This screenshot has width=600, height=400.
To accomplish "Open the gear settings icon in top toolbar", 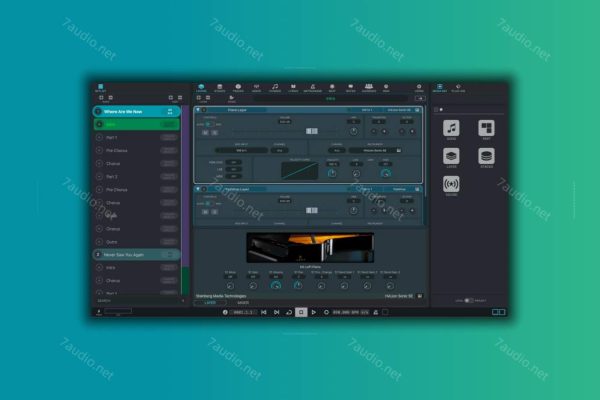I will [419, 88].
